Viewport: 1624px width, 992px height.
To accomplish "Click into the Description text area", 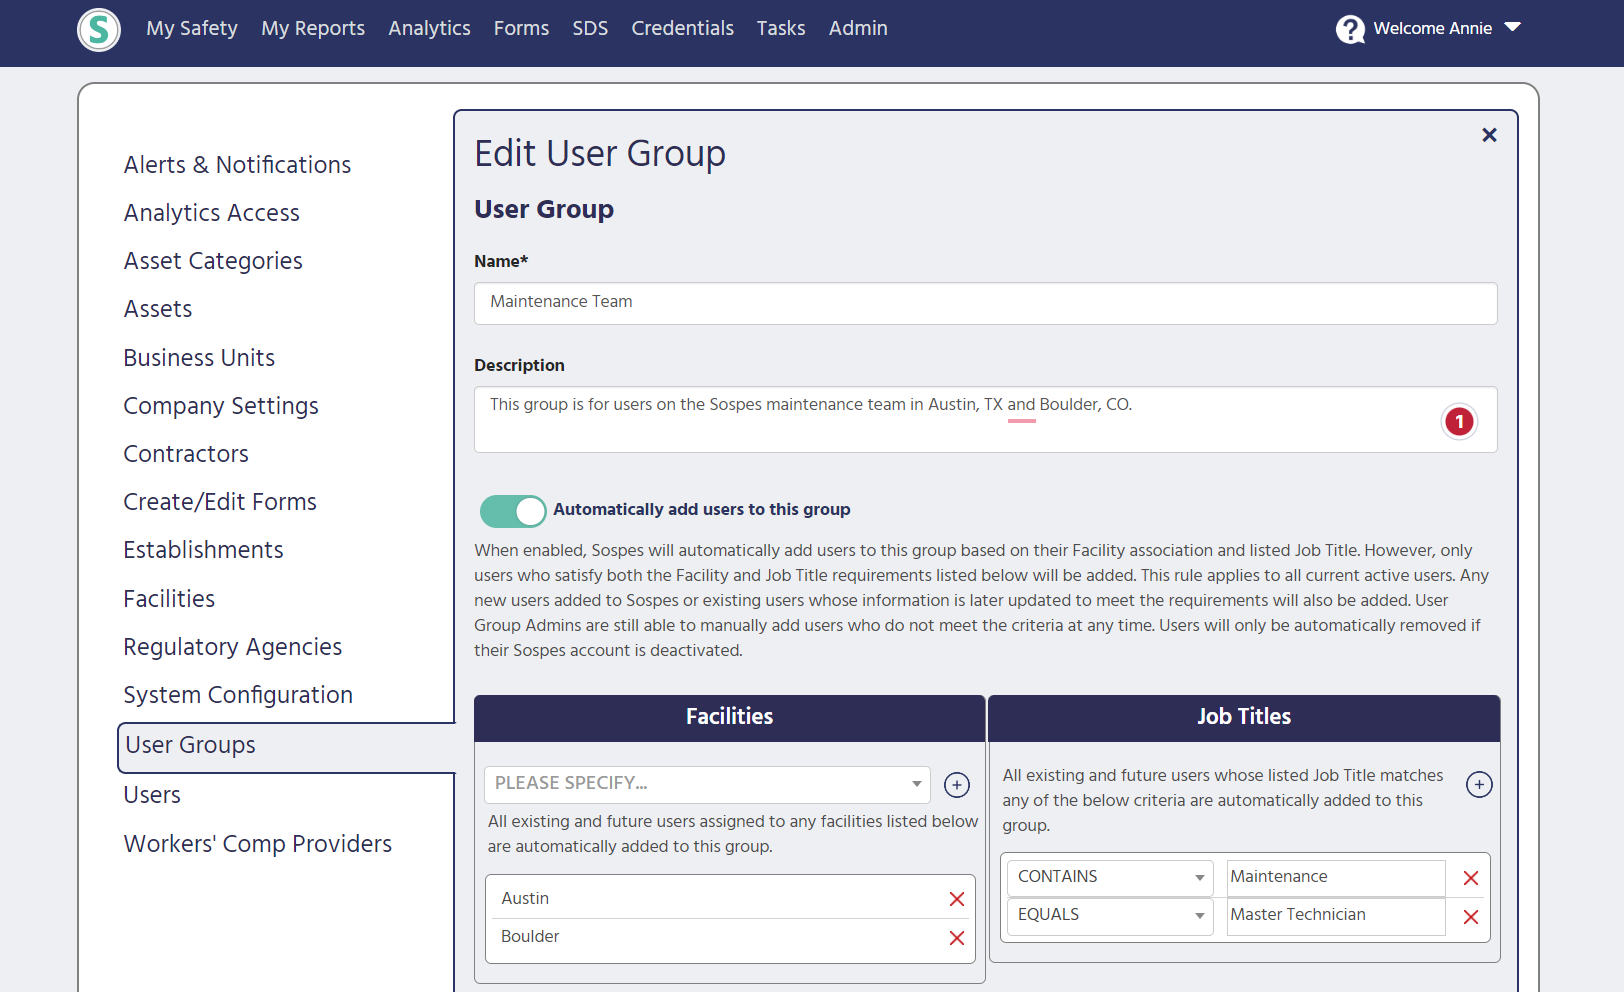I will [x=985, y=419].
